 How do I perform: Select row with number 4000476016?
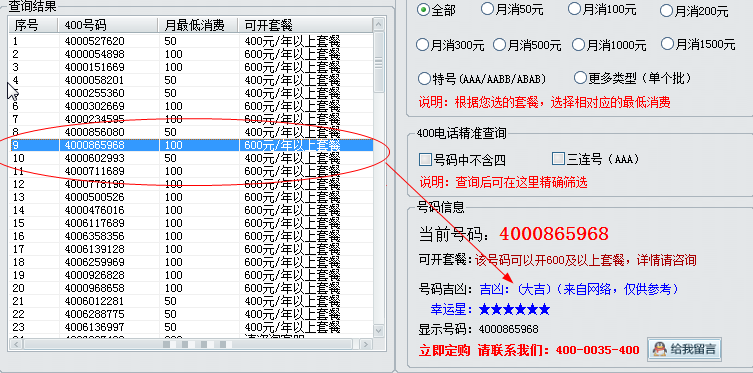pos(191,210)
